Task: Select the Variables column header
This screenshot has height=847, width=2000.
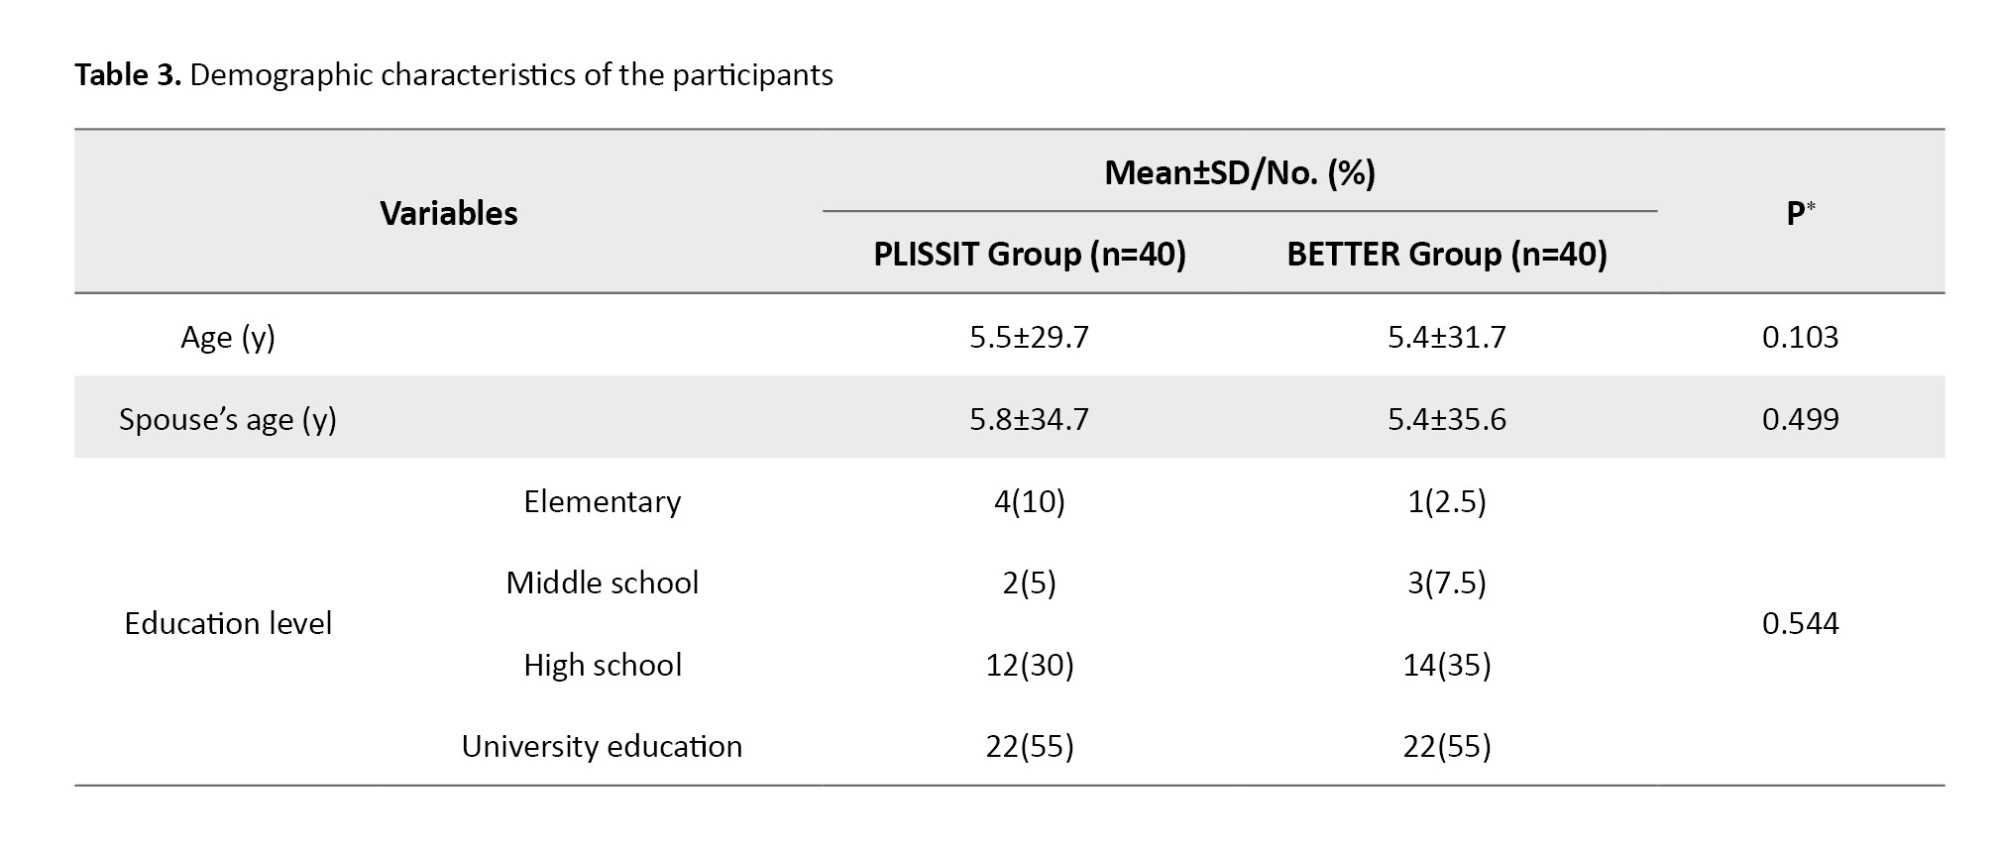Action: click(x=448, y=213)
